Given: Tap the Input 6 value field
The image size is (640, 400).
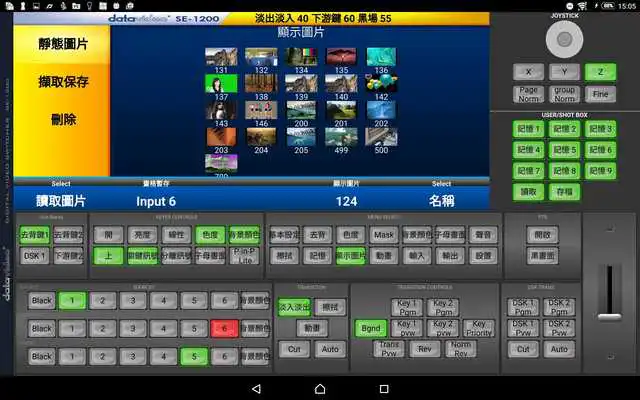Looking at the screenshot, I should (156, 201).
